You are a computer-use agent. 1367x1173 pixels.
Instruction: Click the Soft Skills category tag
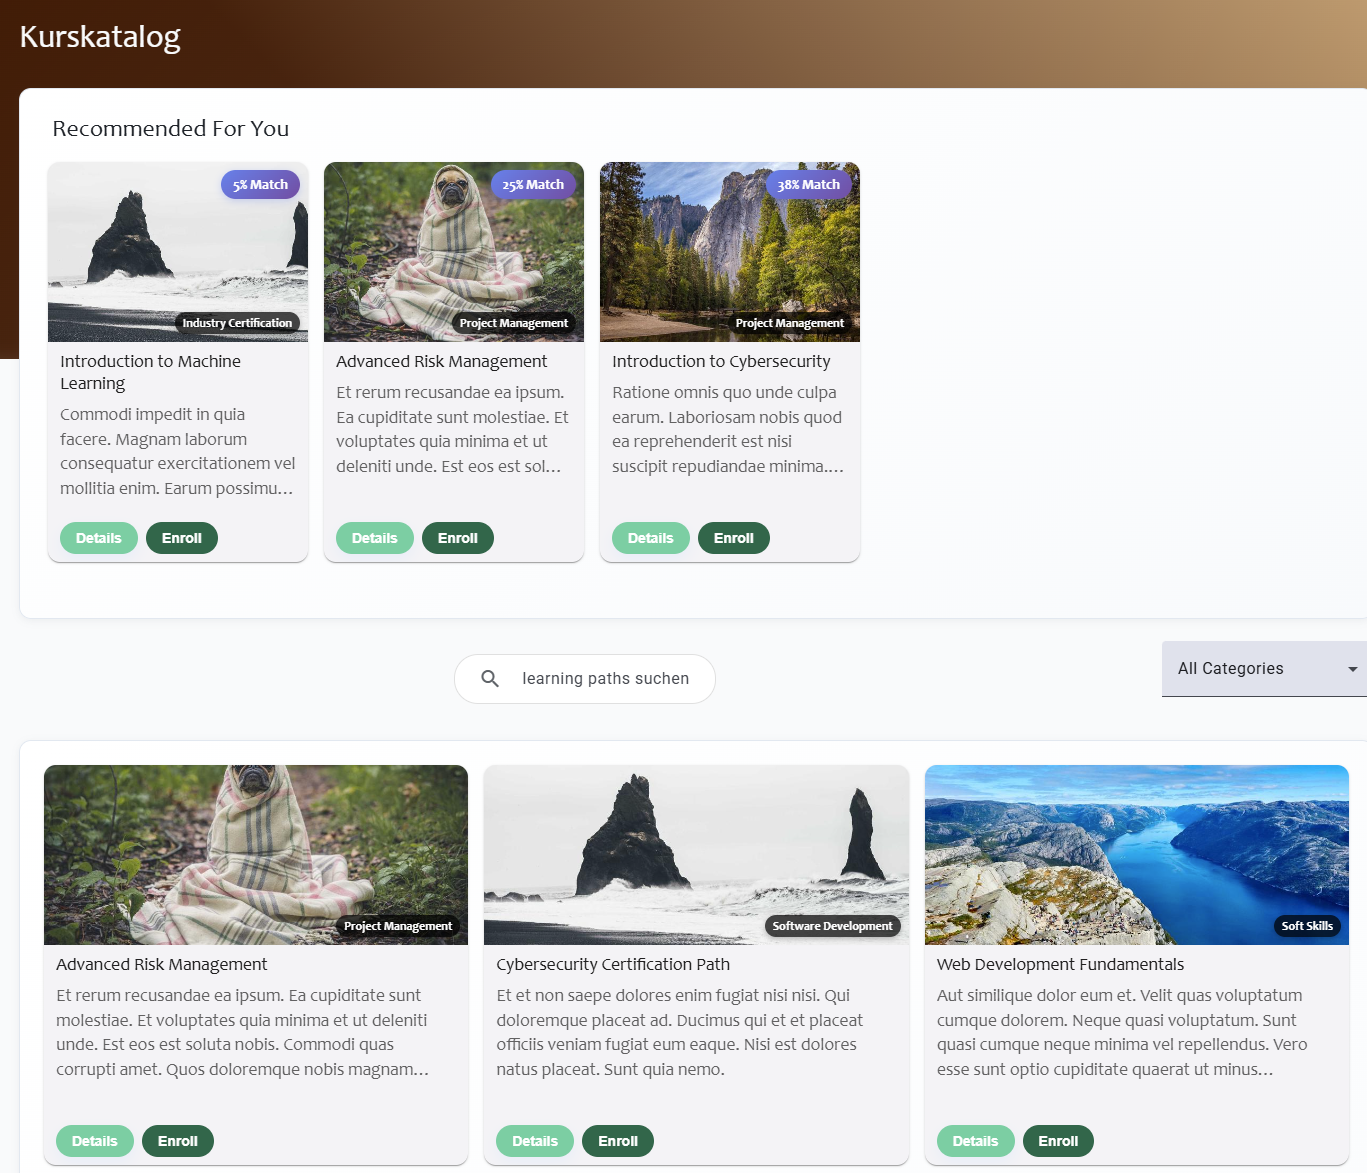(1307, 926)
